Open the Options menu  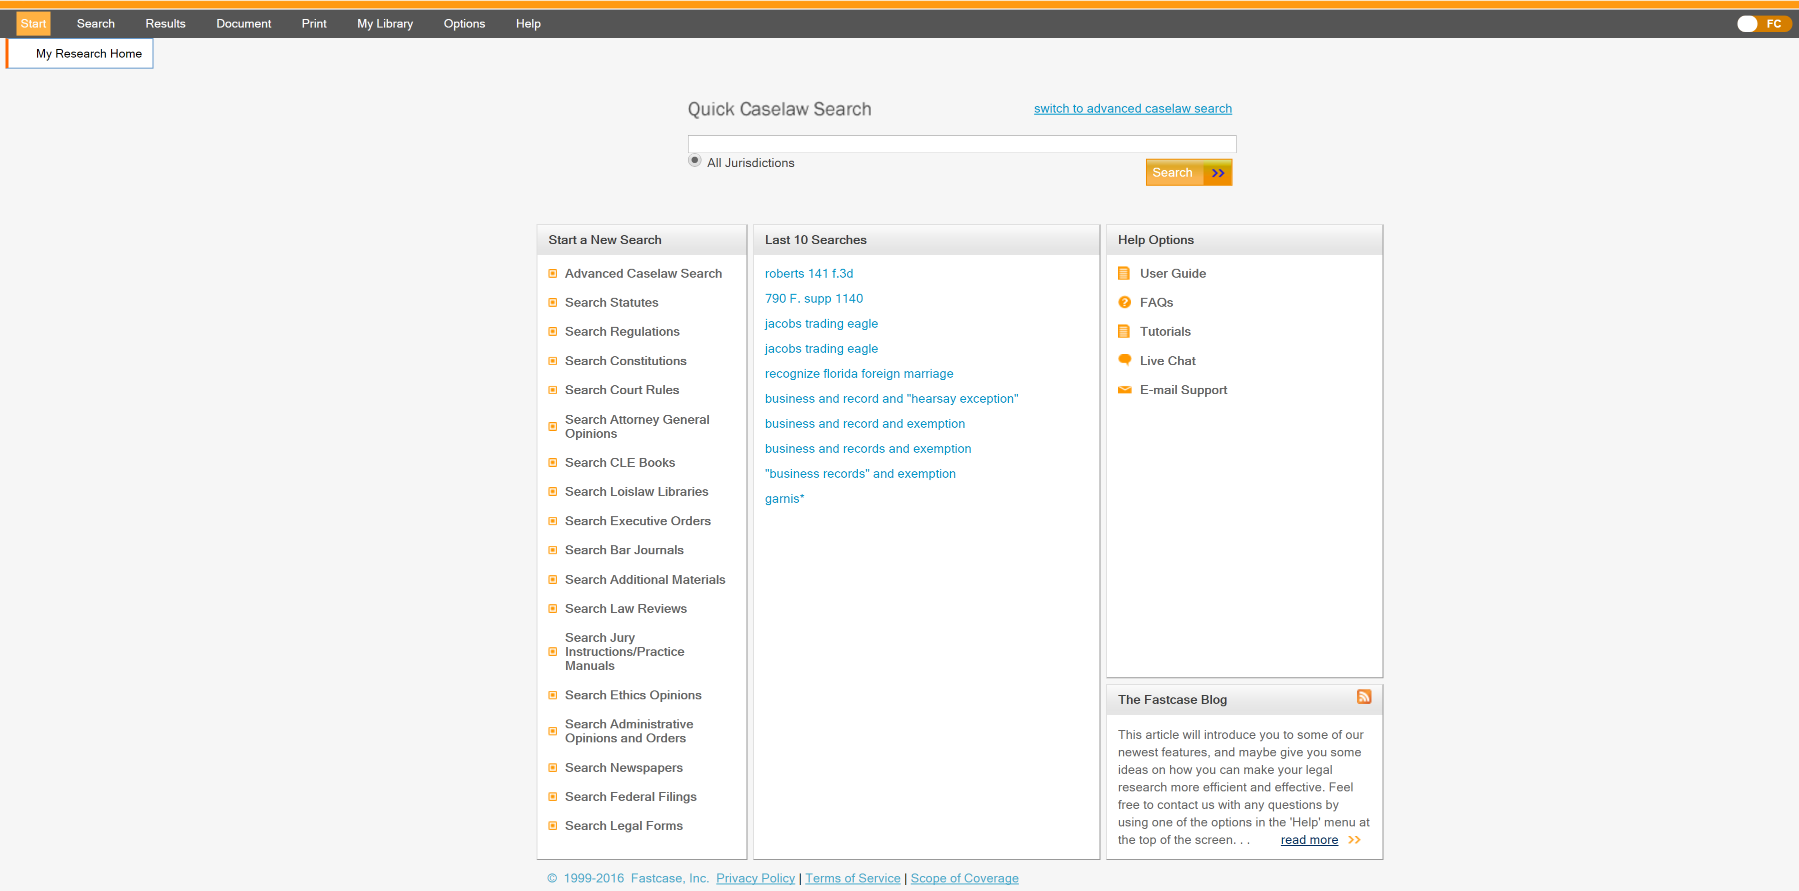click(x=464, y=24)
